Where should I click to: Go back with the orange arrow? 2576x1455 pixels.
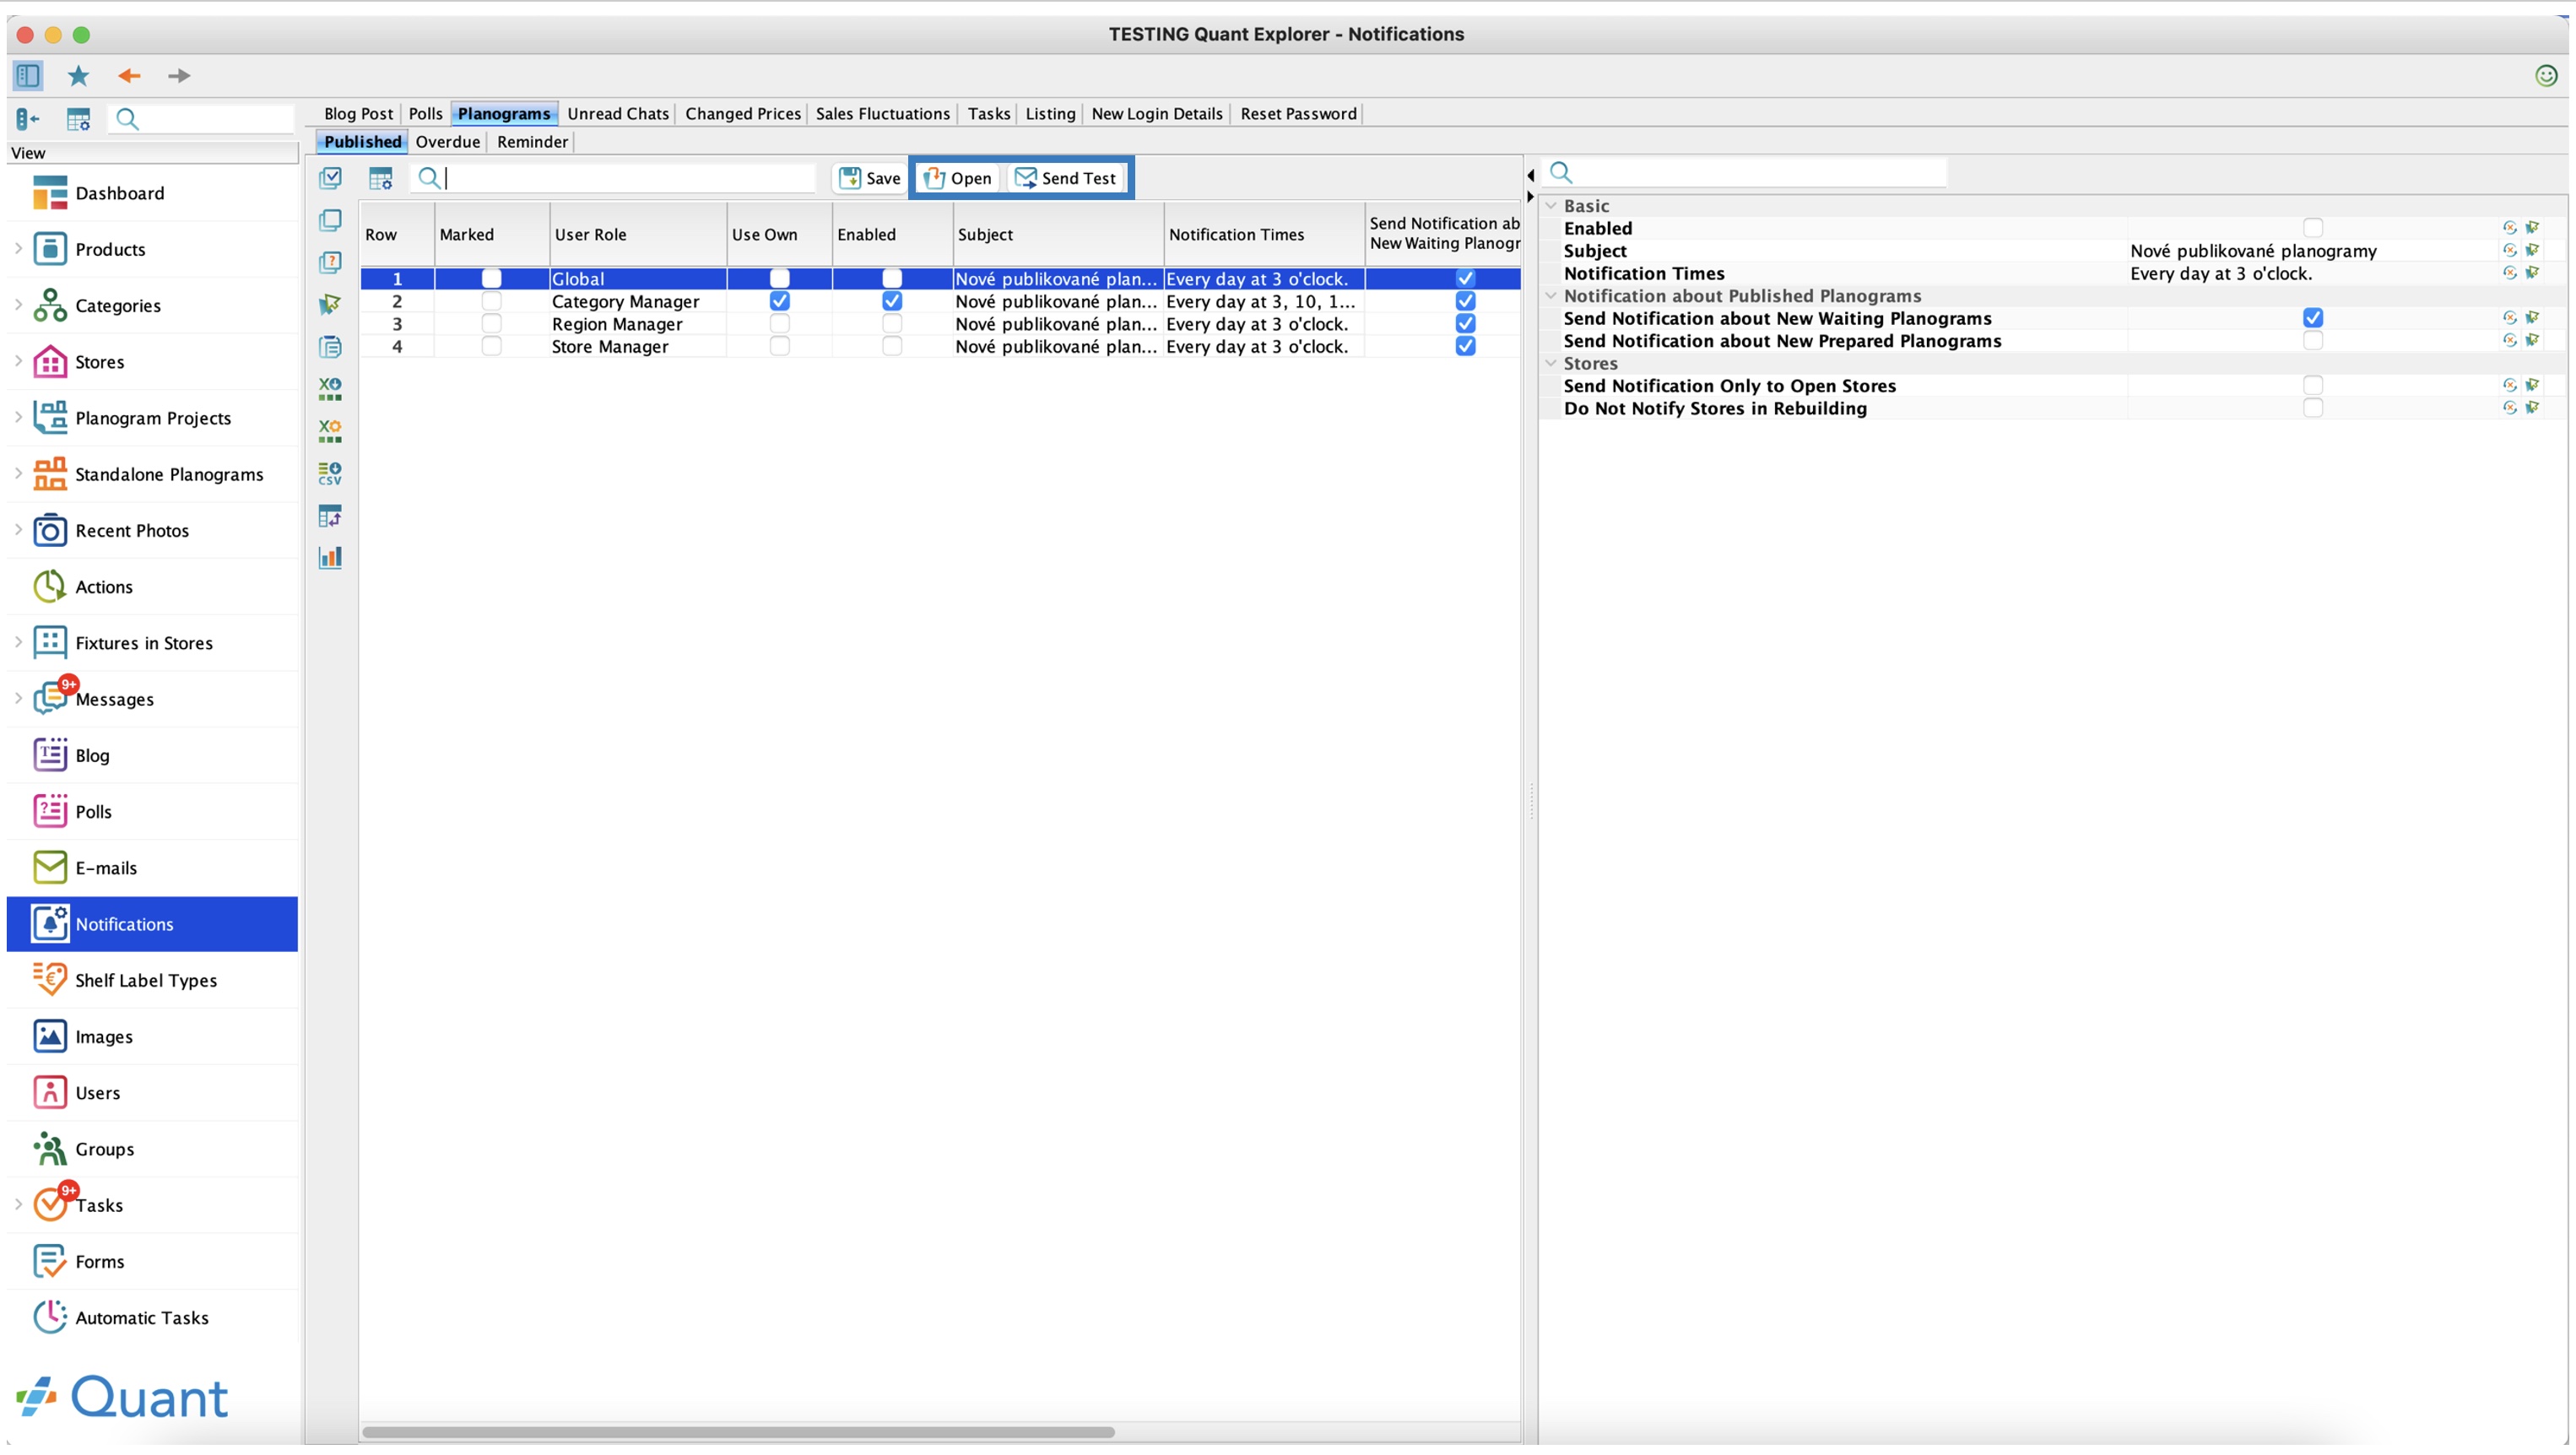tap(129, 76)
